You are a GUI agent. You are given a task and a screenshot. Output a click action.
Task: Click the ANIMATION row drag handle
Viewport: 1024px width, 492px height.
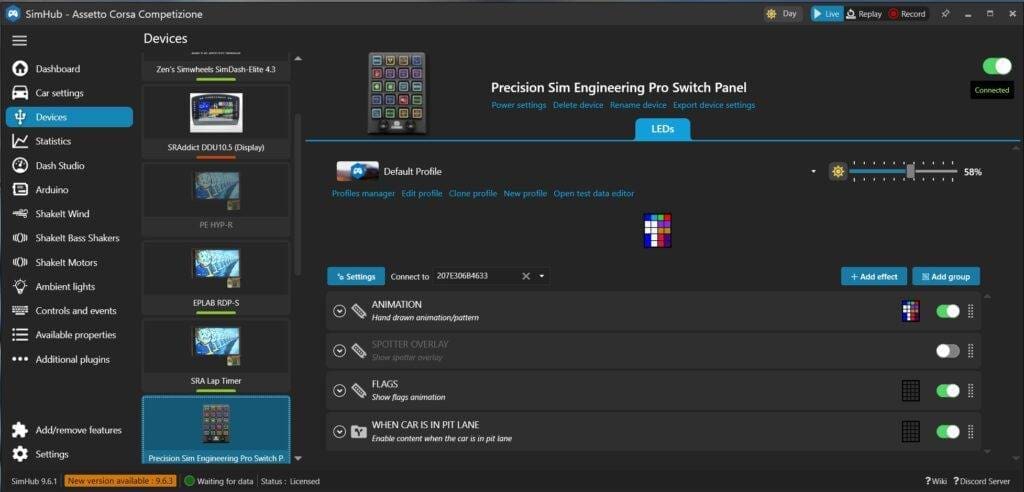[970, 312]
